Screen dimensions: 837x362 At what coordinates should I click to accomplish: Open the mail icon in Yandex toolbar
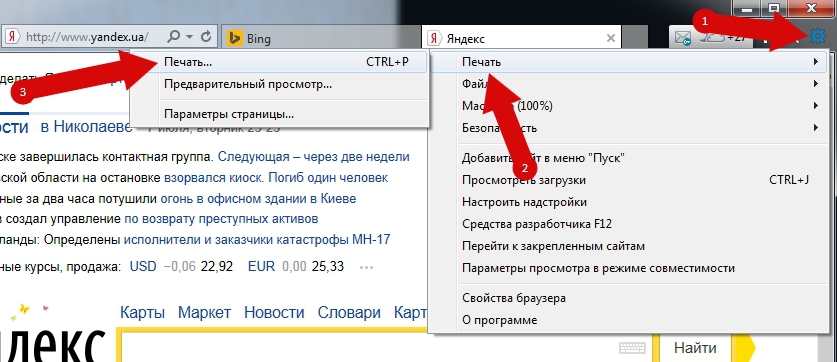click(683, 38)
